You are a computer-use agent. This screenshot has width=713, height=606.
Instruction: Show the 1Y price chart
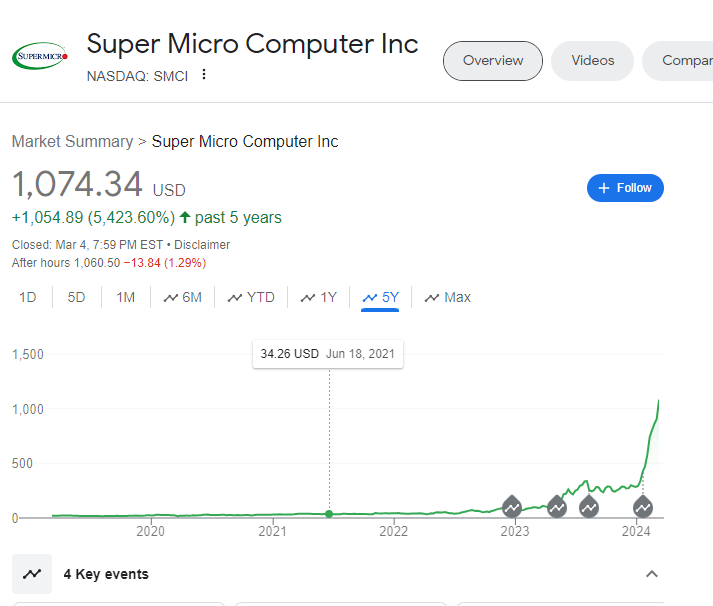319,297
